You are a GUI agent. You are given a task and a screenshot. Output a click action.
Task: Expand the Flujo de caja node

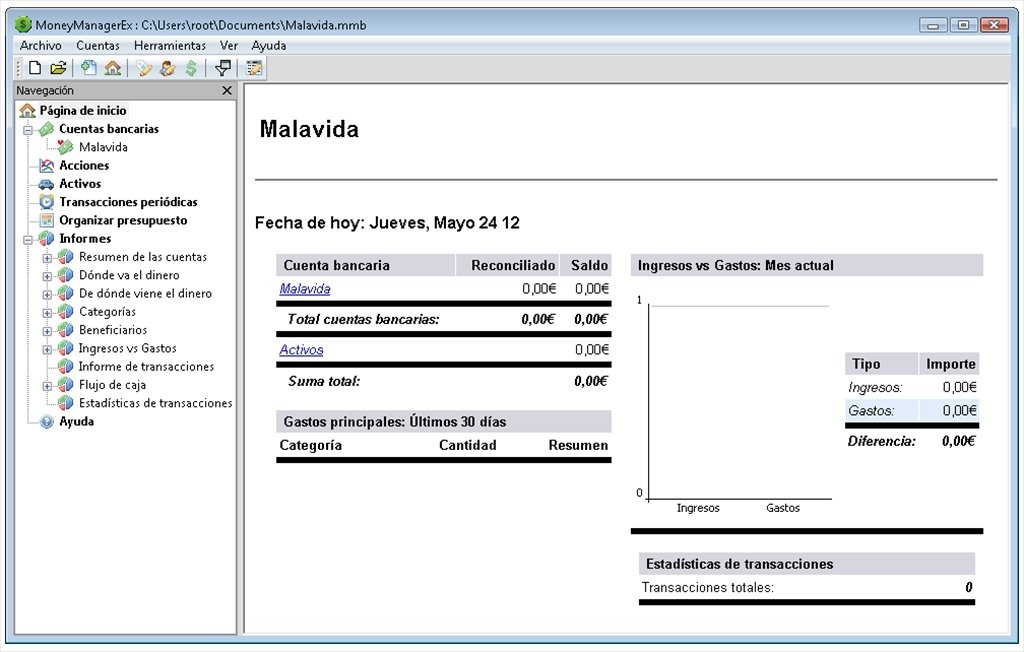47,385
